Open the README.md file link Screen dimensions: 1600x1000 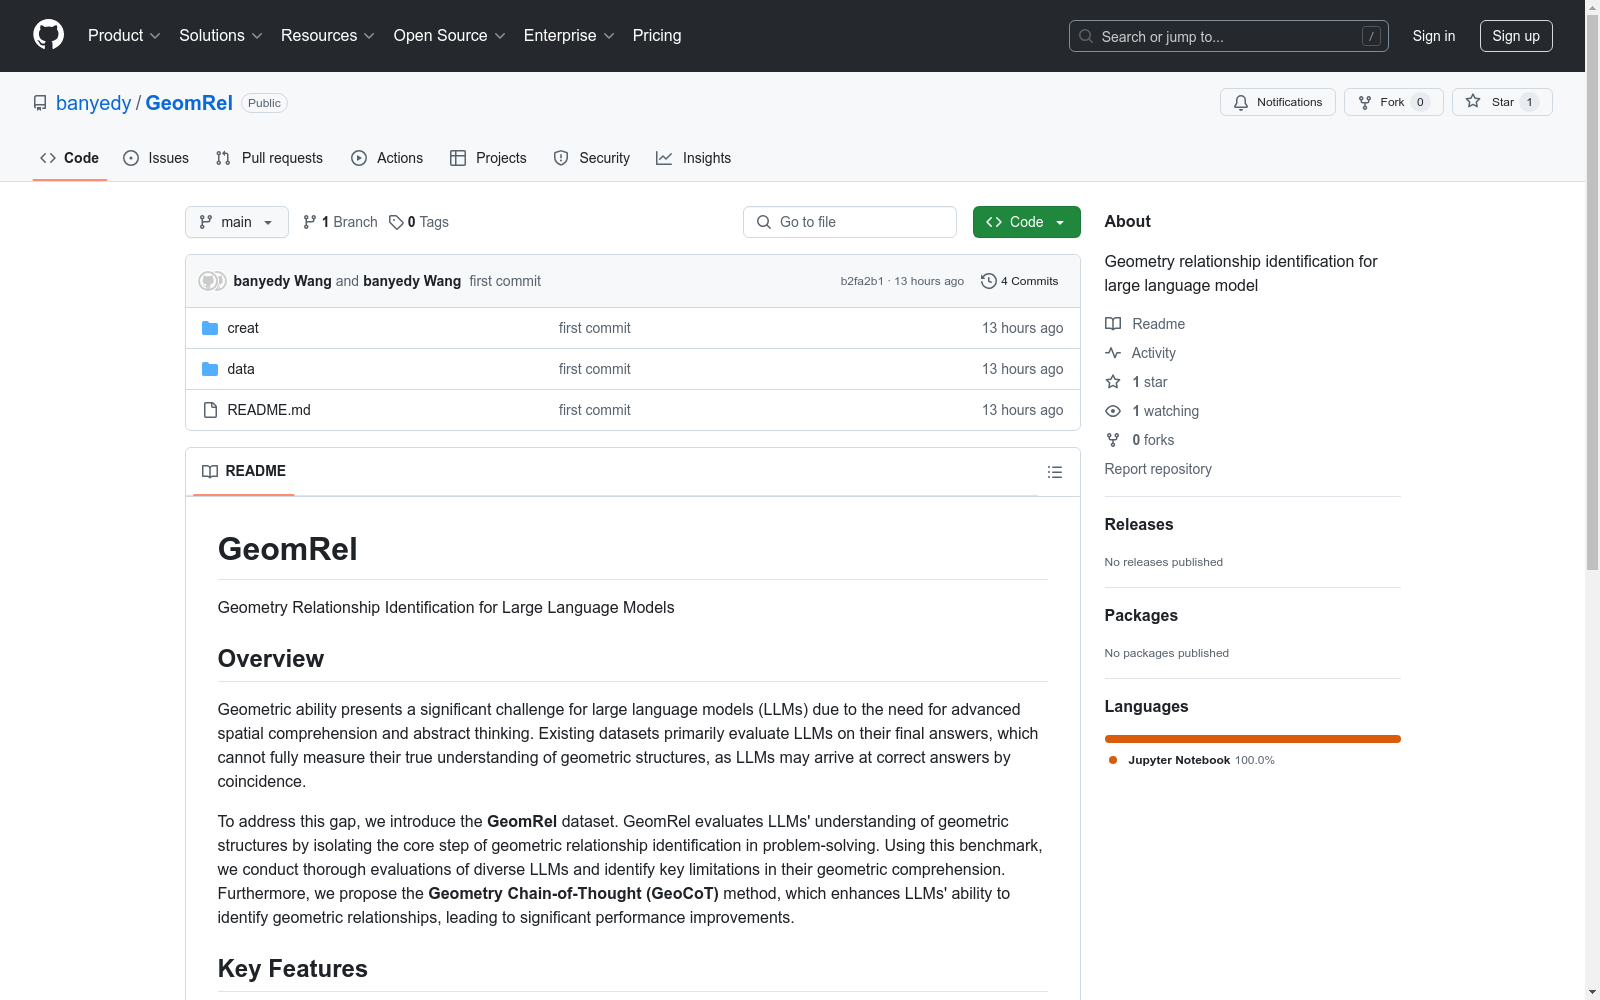tap(269, 410)
